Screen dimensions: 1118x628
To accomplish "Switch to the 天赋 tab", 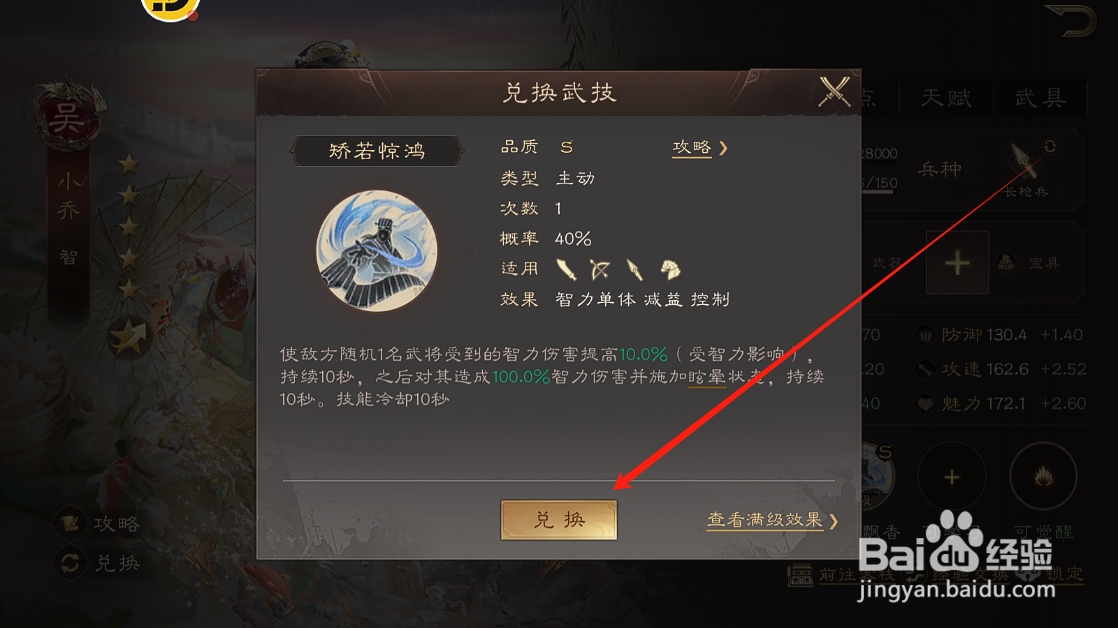I will click(x=946, y=98).
